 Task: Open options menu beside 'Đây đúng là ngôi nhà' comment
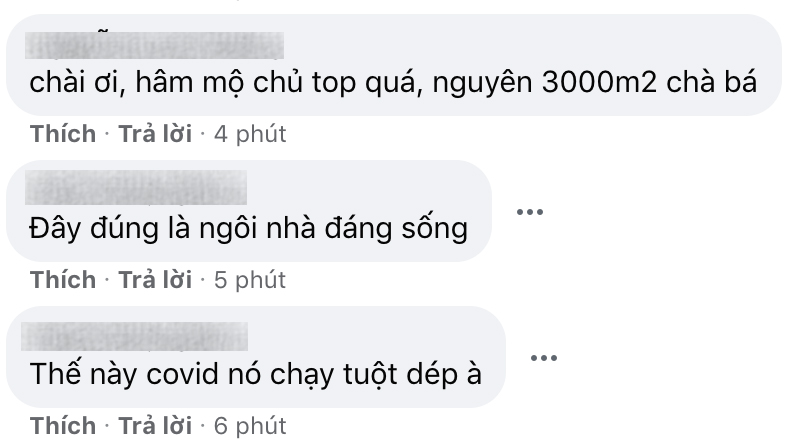[530, 212]
